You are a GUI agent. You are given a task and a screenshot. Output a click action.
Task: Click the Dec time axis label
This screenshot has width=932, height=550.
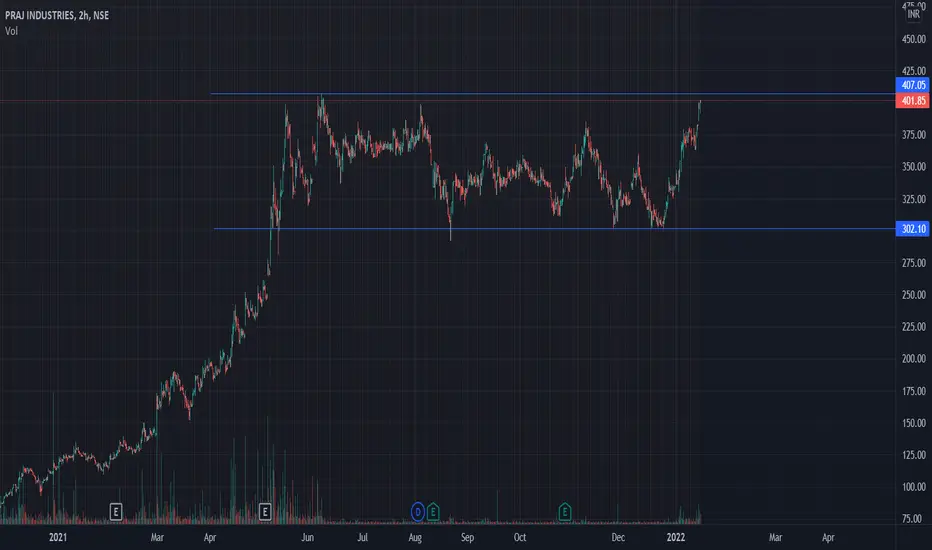point(618,538)
